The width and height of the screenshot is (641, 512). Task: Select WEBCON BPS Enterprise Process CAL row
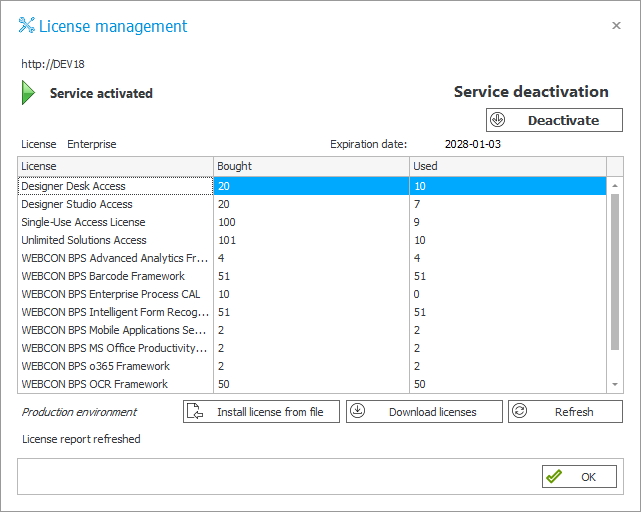(x=312, y=294)
